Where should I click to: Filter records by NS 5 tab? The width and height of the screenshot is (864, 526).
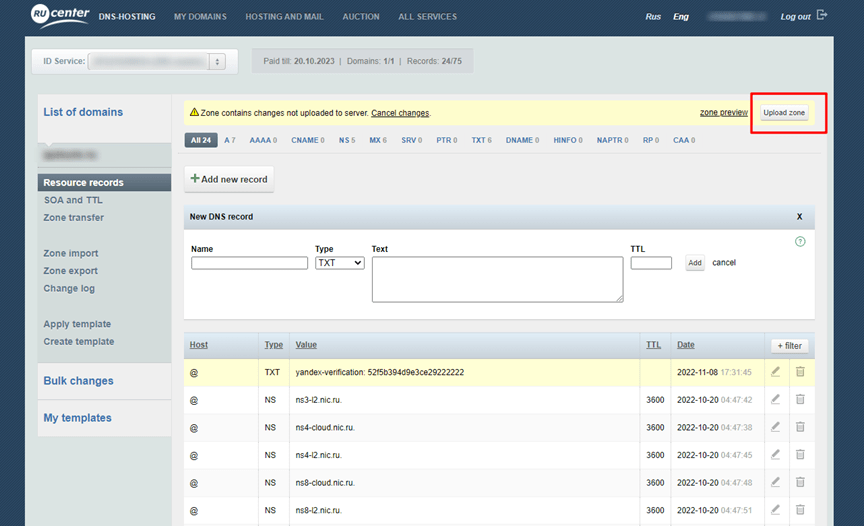[x=347, y=140]
